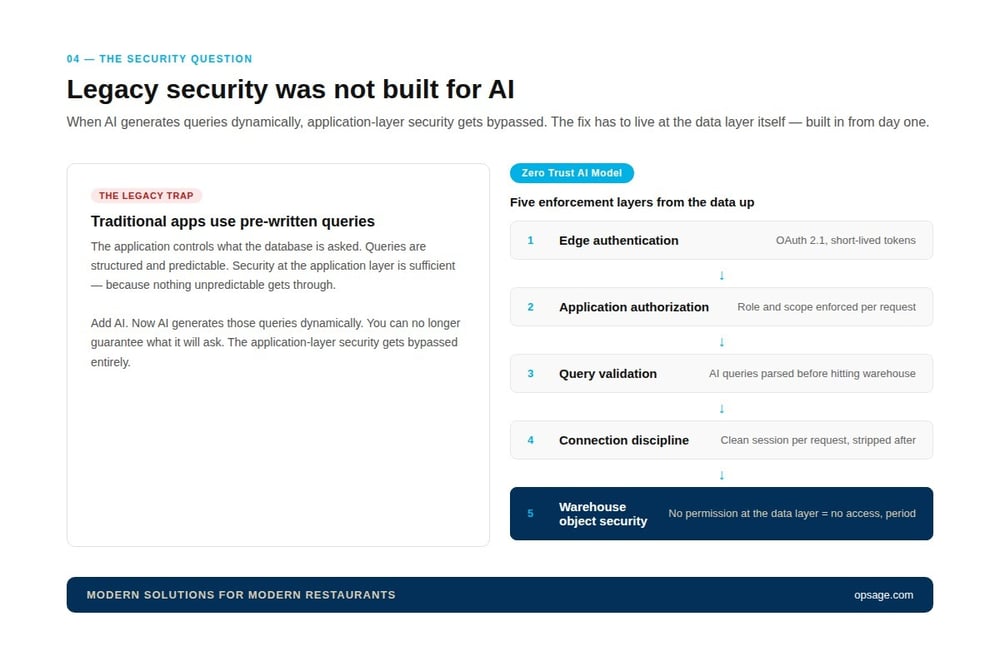Select the Query validation layer row
This screenshot has height=666, width=1000.
click(x=721, y=373)
